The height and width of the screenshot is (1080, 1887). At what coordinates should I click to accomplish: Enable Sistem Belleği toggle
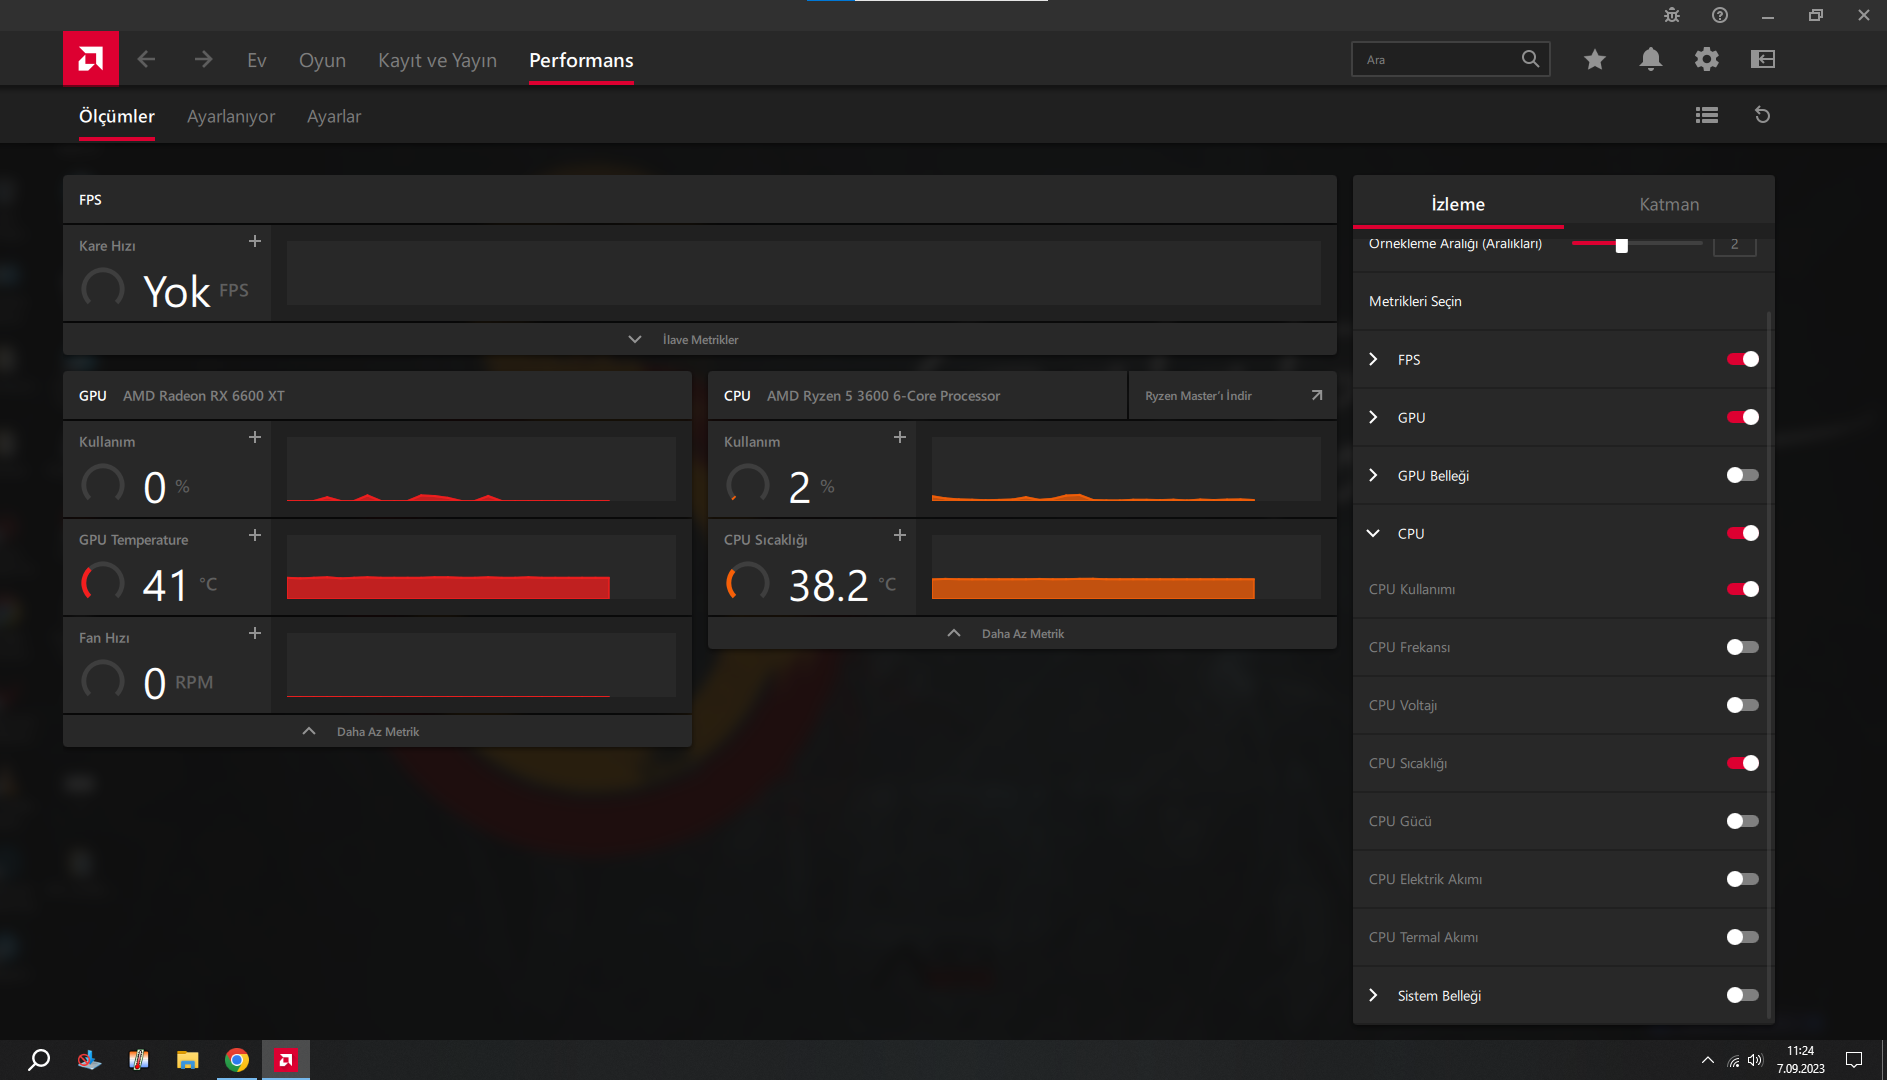[1742, 995]
